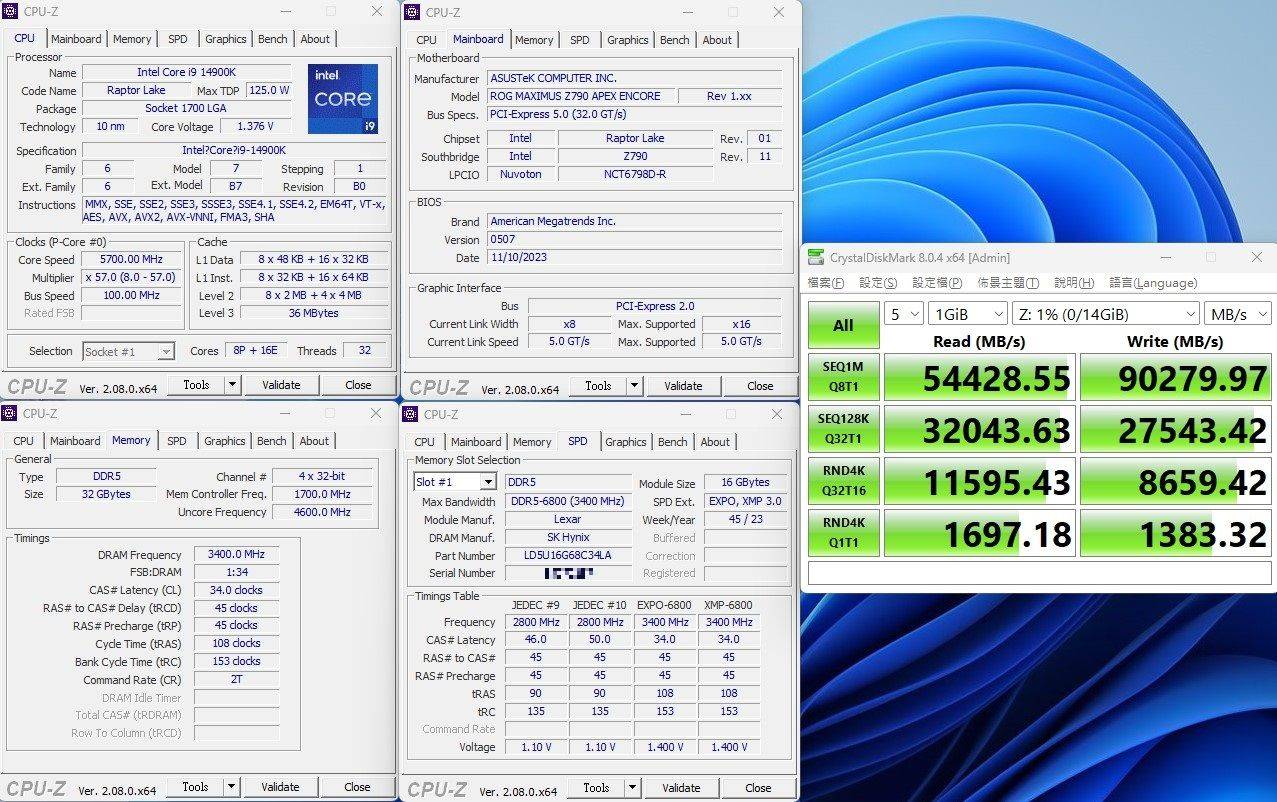Click the Core Speed value 5700.00 MHz

pos(131,259)
